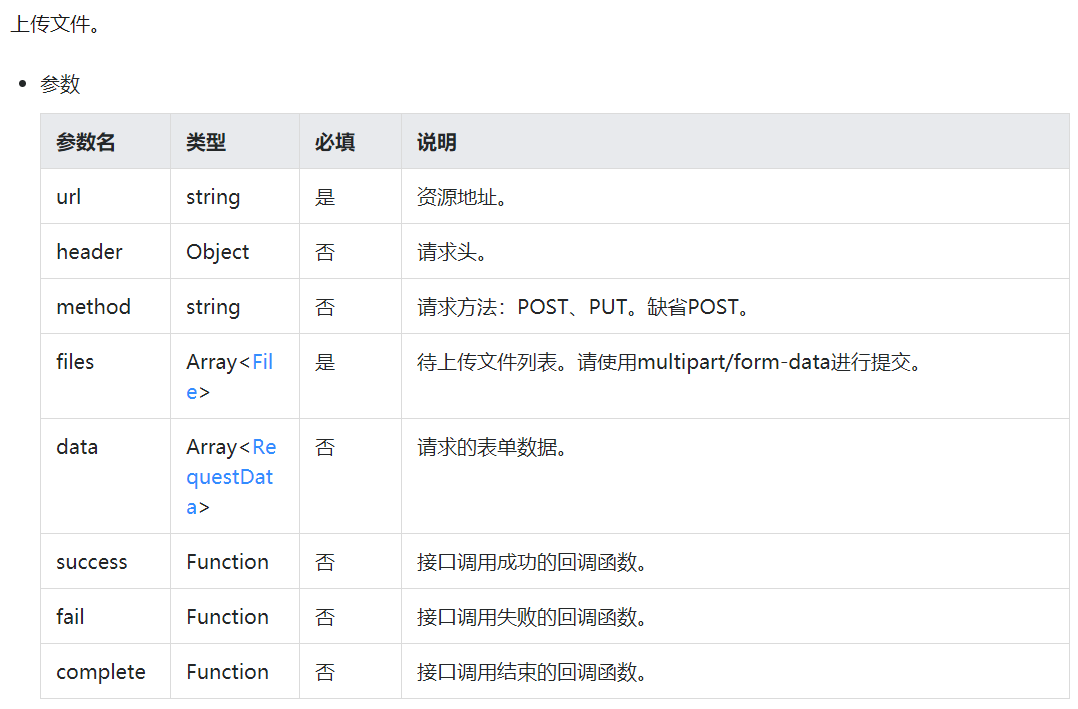Image resolution: width=1078 pixels, height=709 pixels.
Task: Click 'string' type in the method row
Action: 213,307
